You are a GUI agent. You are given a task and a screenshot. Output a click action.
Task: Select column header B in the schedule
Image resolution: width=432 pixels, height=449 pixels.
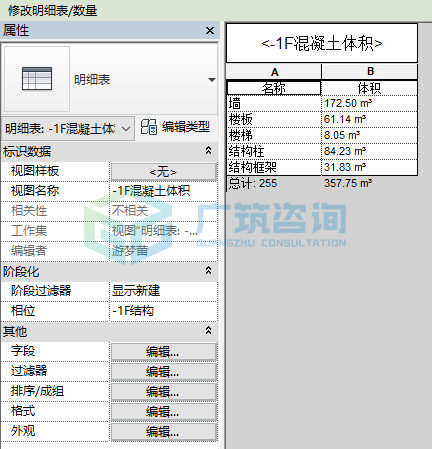coord(370,72)
